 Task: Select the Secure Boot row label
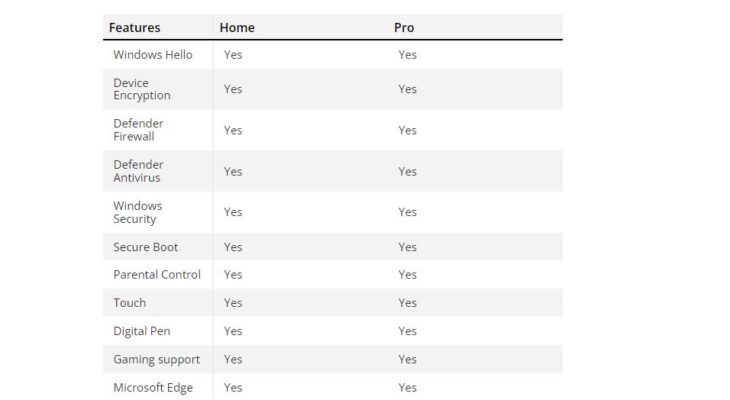pos(146,247)
